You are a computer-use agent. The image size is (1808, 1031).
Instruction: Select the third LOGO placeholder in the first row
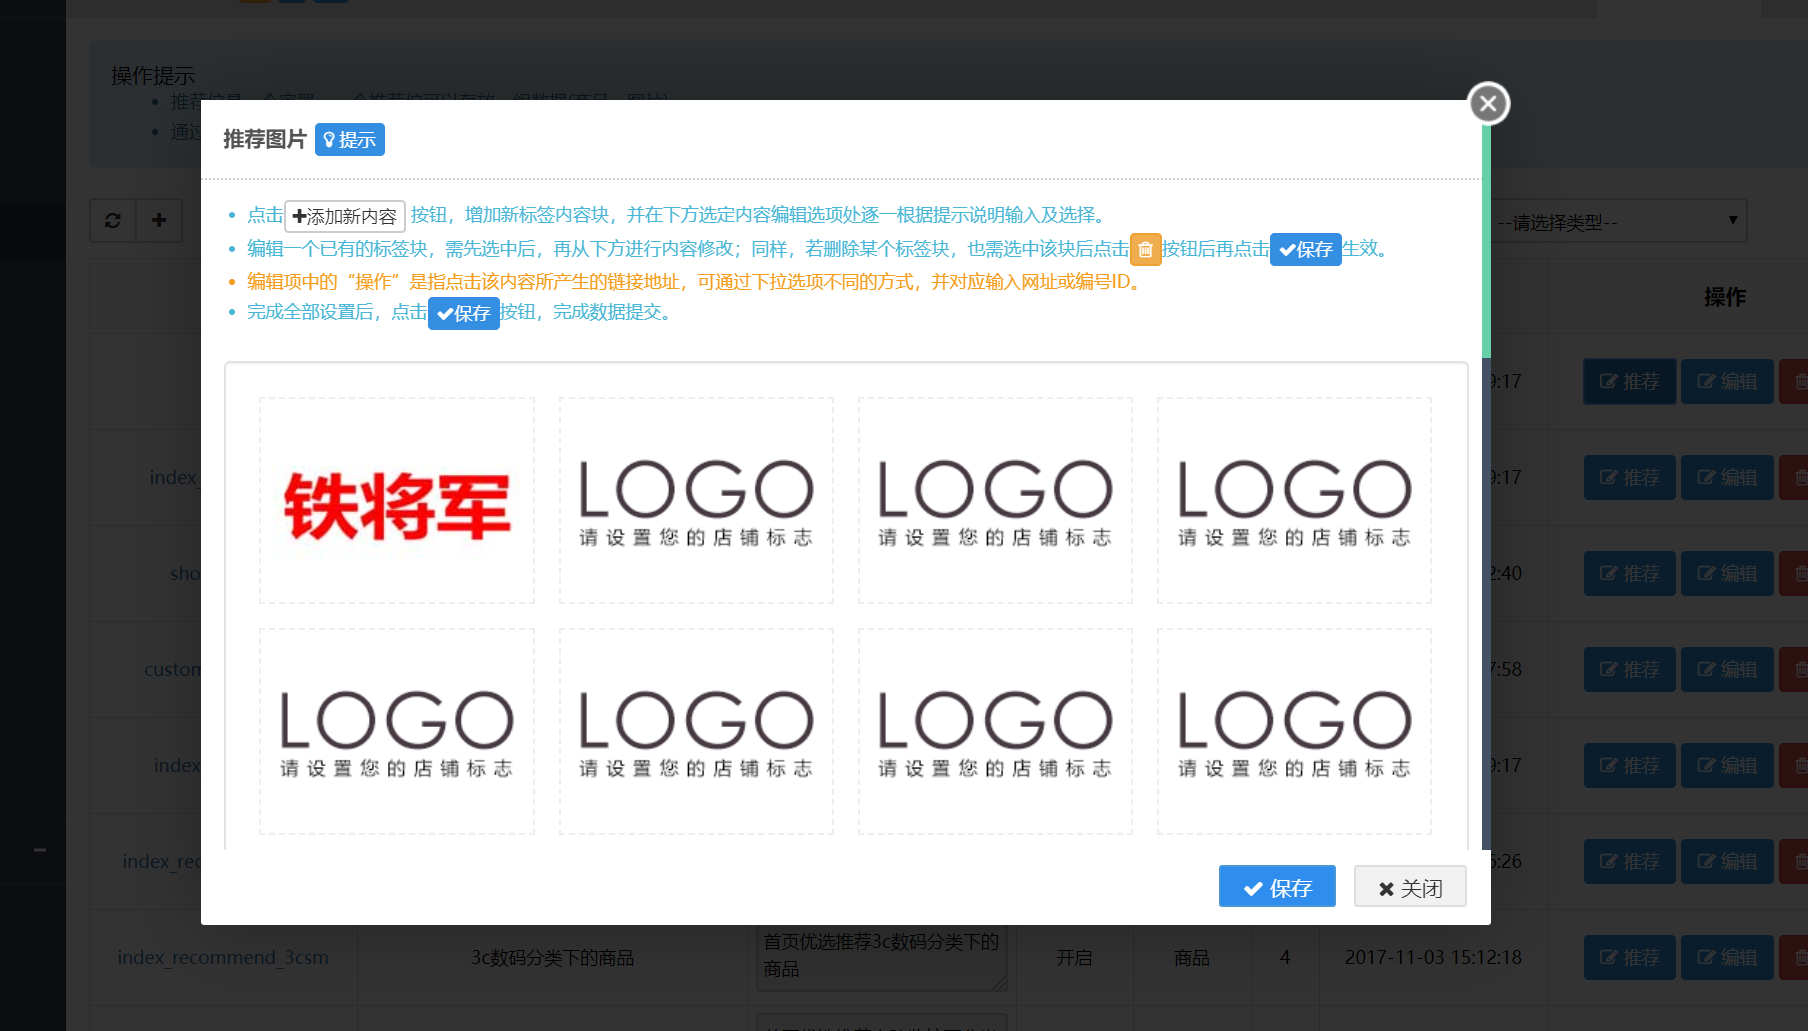[995, 501]
